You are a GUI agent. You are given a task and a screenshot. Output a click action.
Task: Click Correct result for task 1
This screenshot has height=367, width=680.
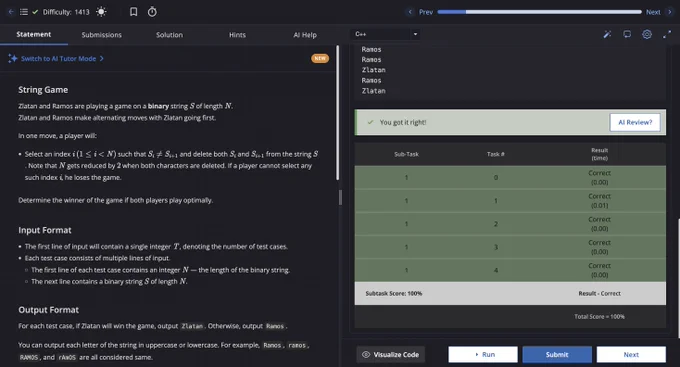[599, 201]
